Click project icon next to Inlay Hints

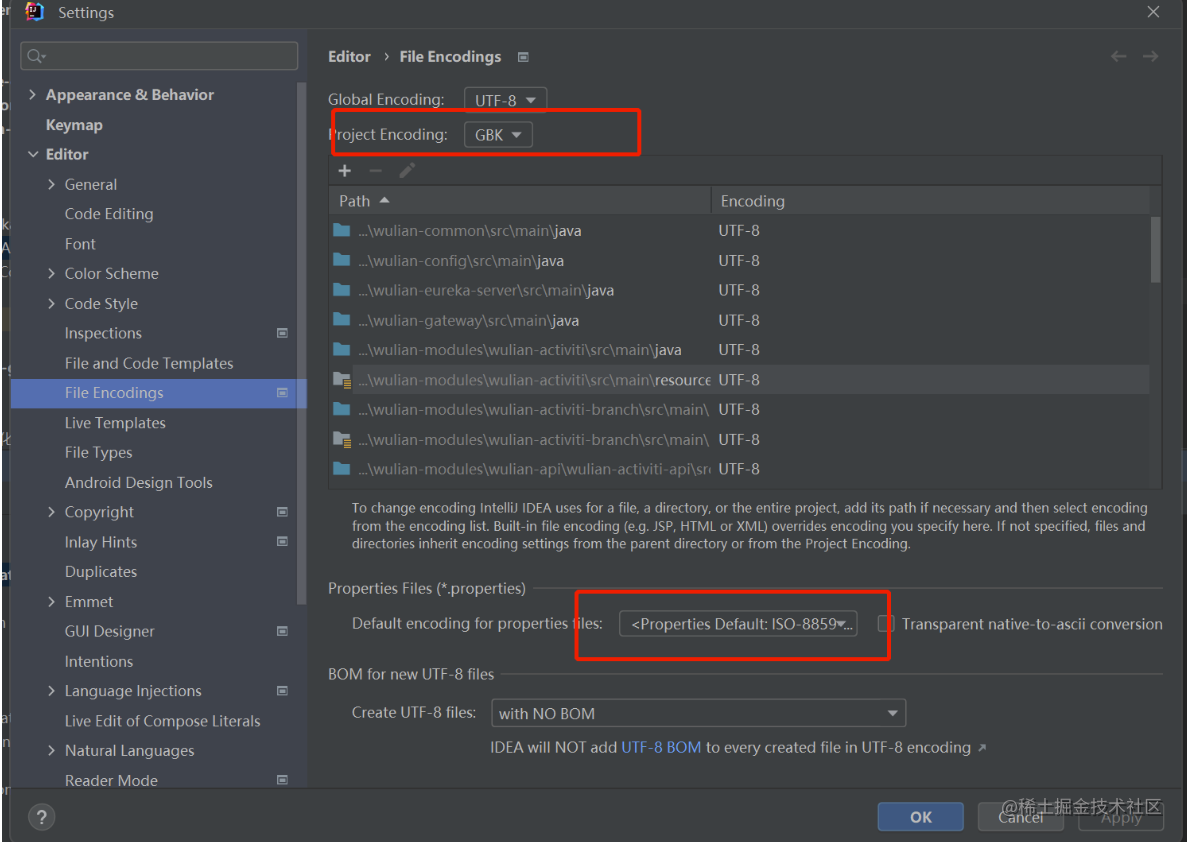click(282, 541)
